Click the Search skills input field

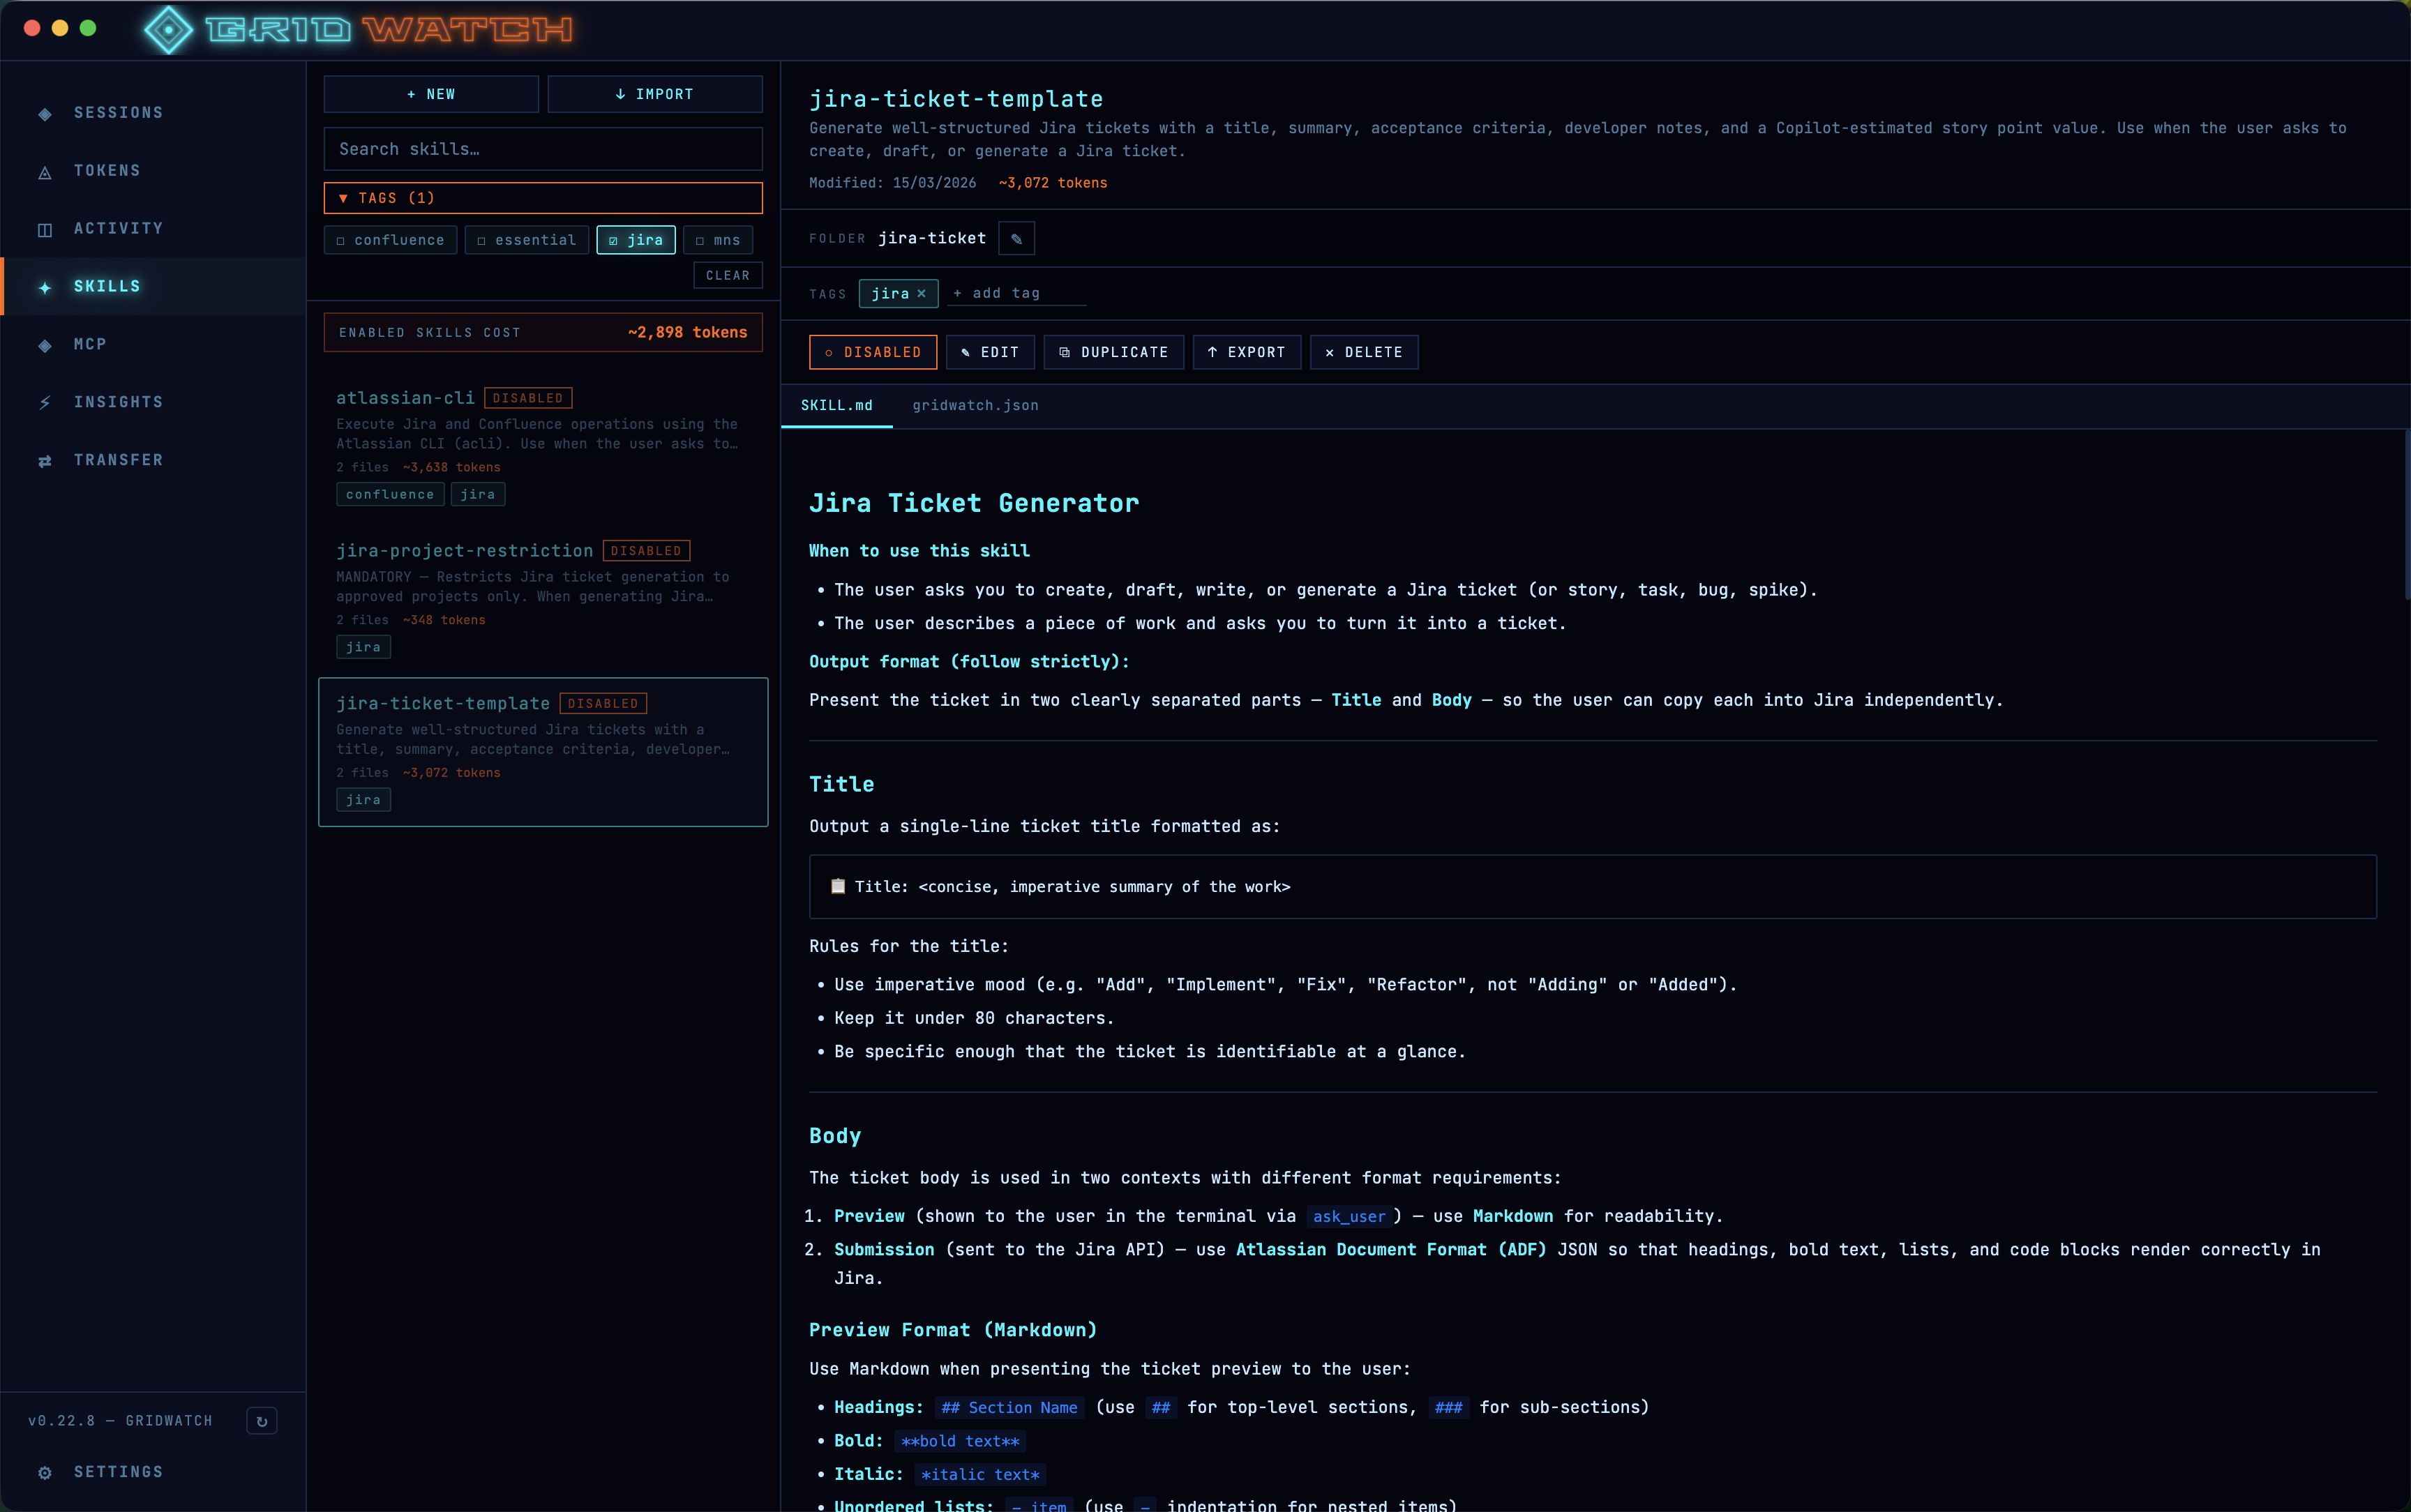click(542, 149)
